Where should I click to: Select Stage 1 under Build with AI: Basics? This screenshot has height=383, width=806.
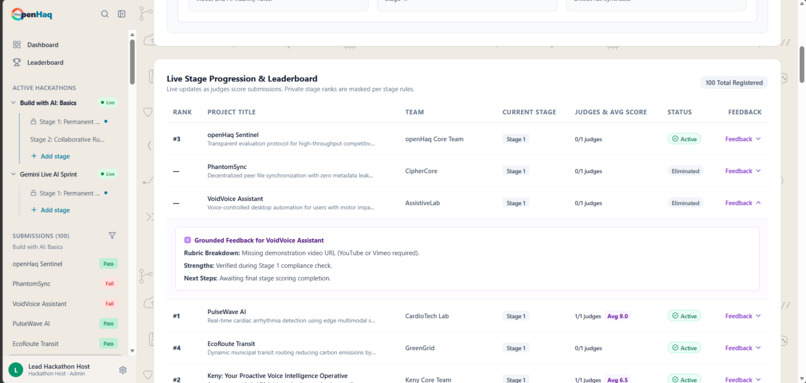pos(69,122)
